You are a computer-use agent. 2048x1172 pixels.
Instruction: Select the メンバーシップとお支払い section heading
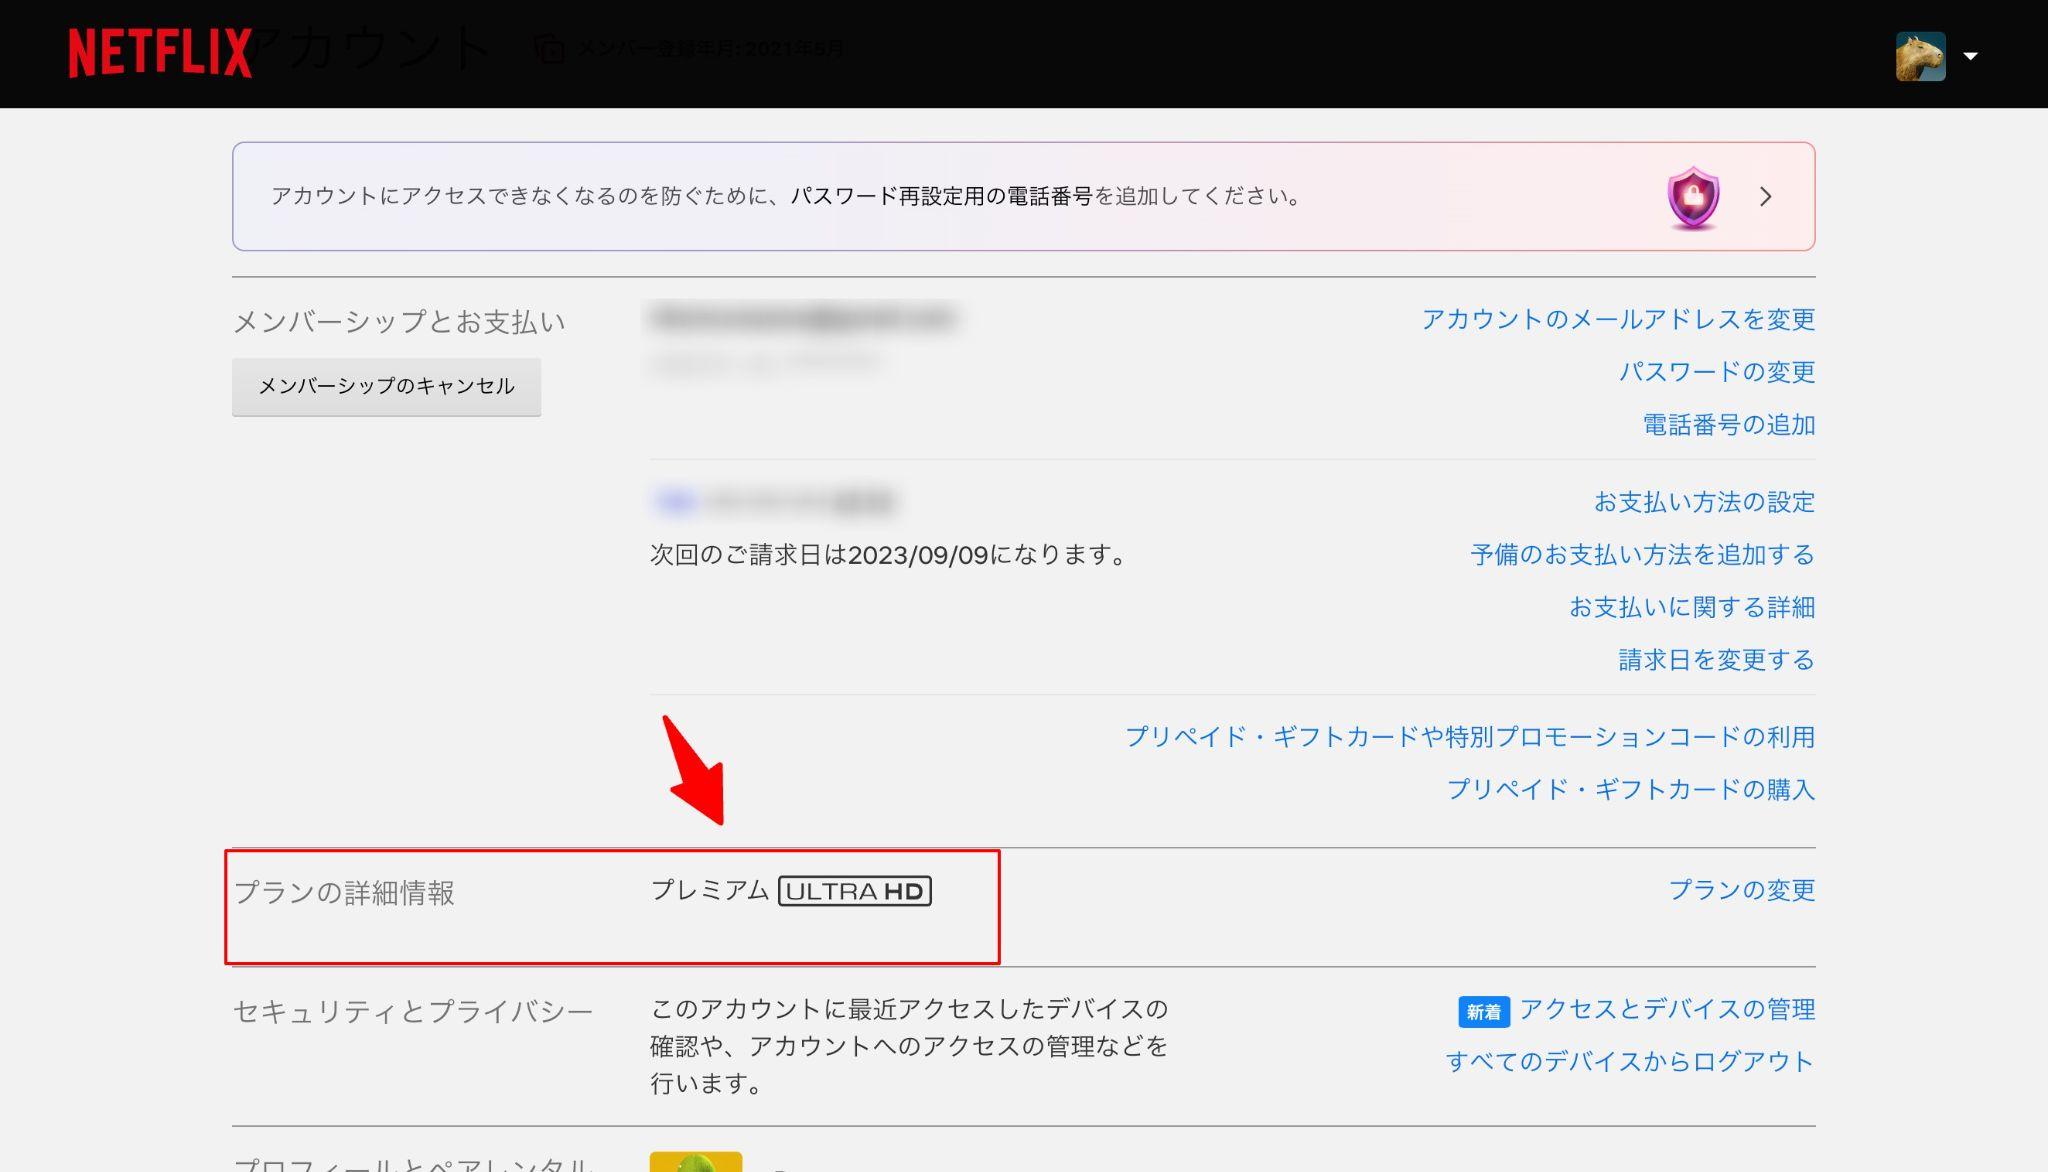(x=399, y=322)
